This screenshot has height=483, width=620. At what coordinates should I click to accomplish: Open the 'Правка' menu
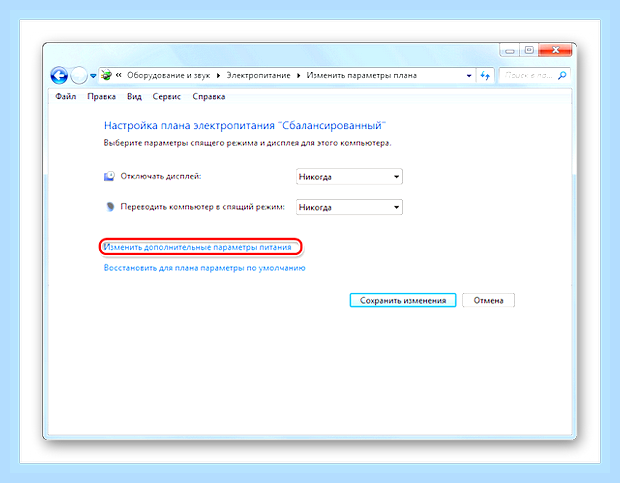pos(102,96)
